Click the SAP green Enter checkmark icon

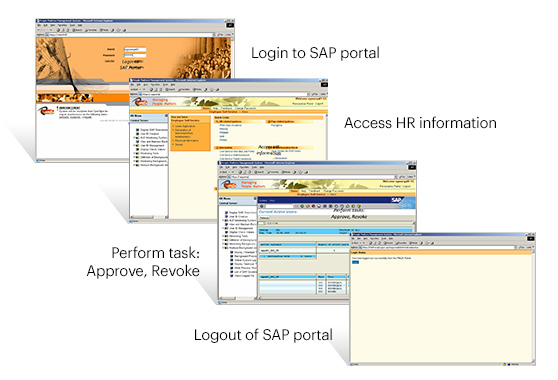pos(262,206)
